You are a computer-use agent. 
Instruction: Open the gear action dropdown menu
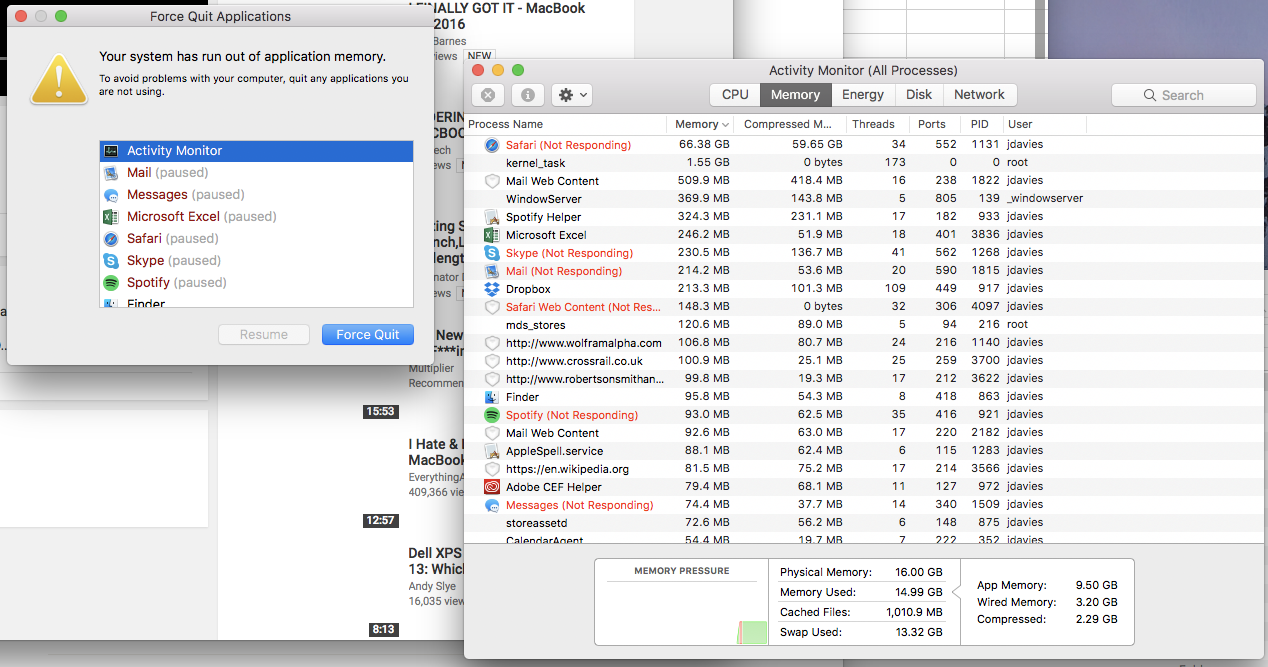[x=573, y=95]
